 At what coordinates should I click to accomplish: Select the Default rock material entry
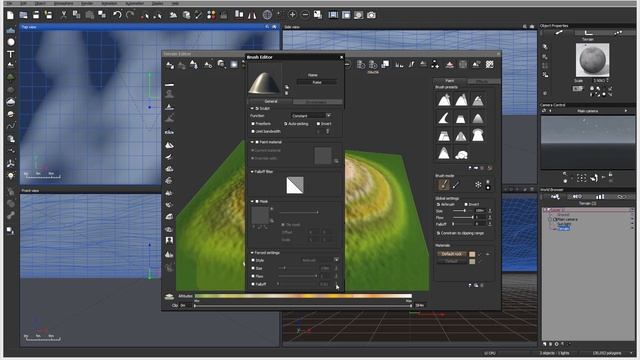(452, 254)
